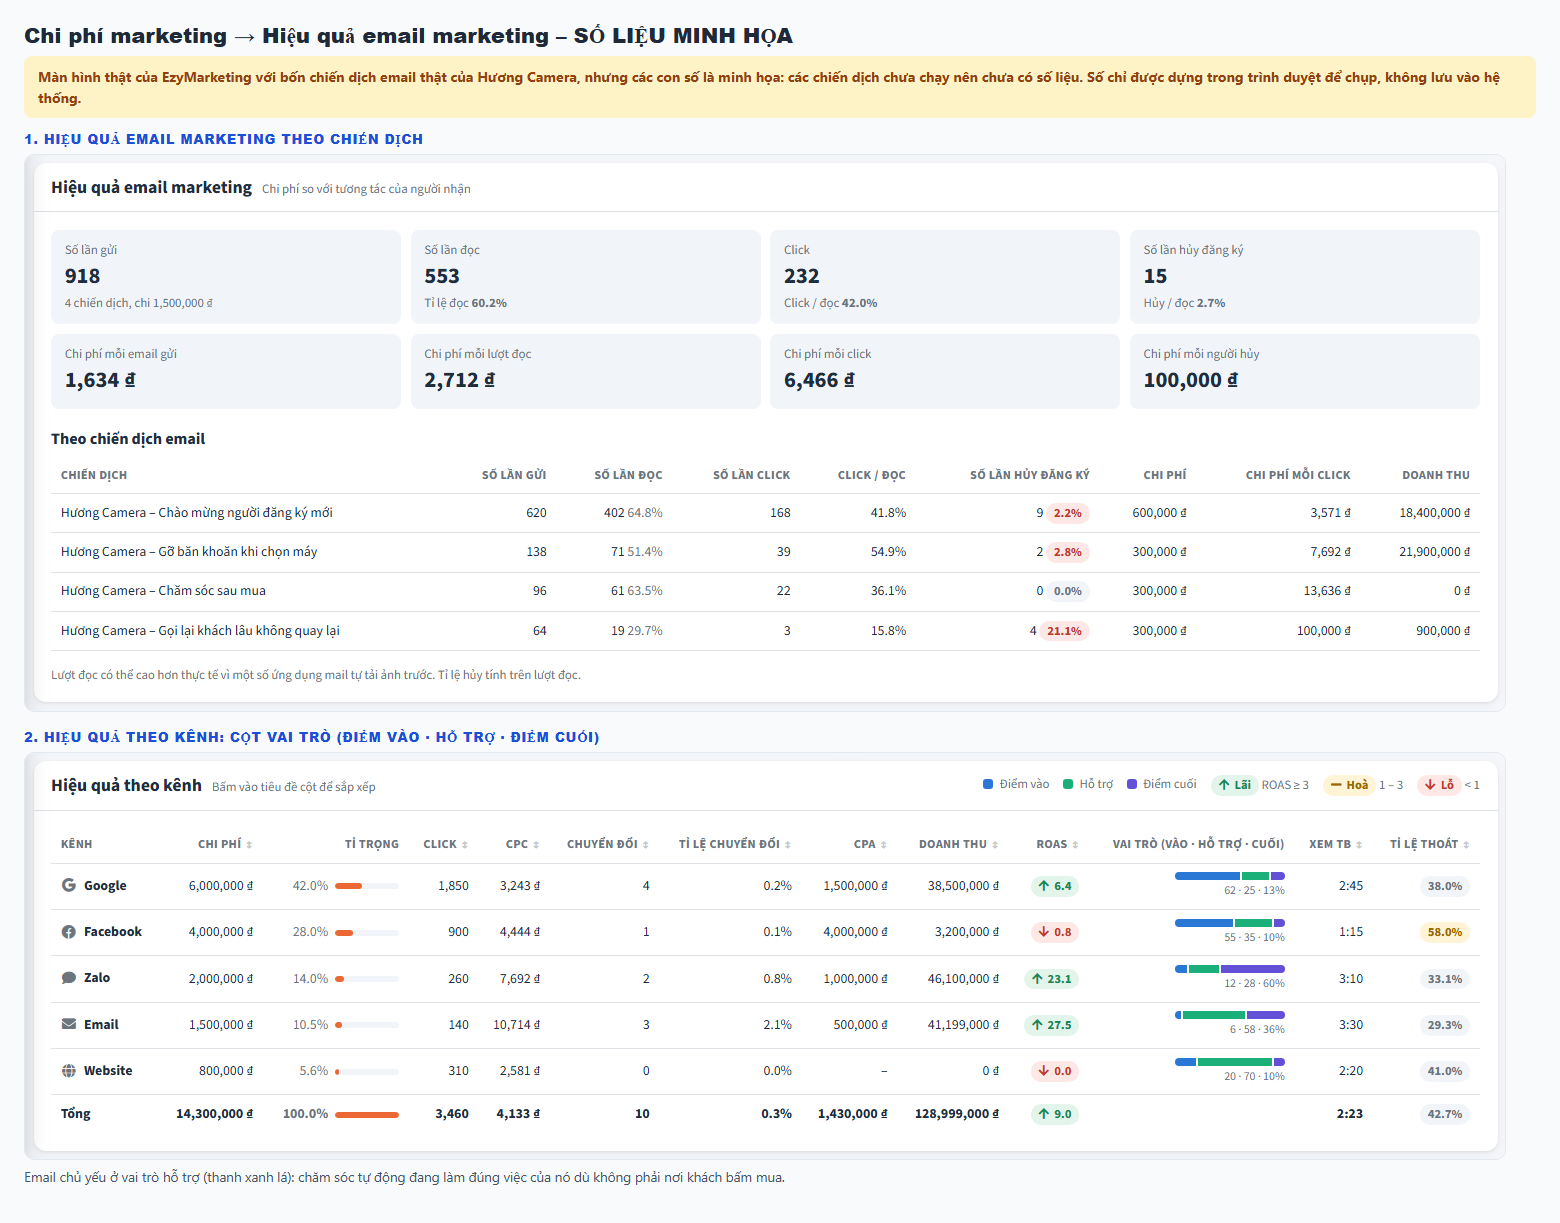Click the blue Điểm vào legend swatch

point(988,784)
